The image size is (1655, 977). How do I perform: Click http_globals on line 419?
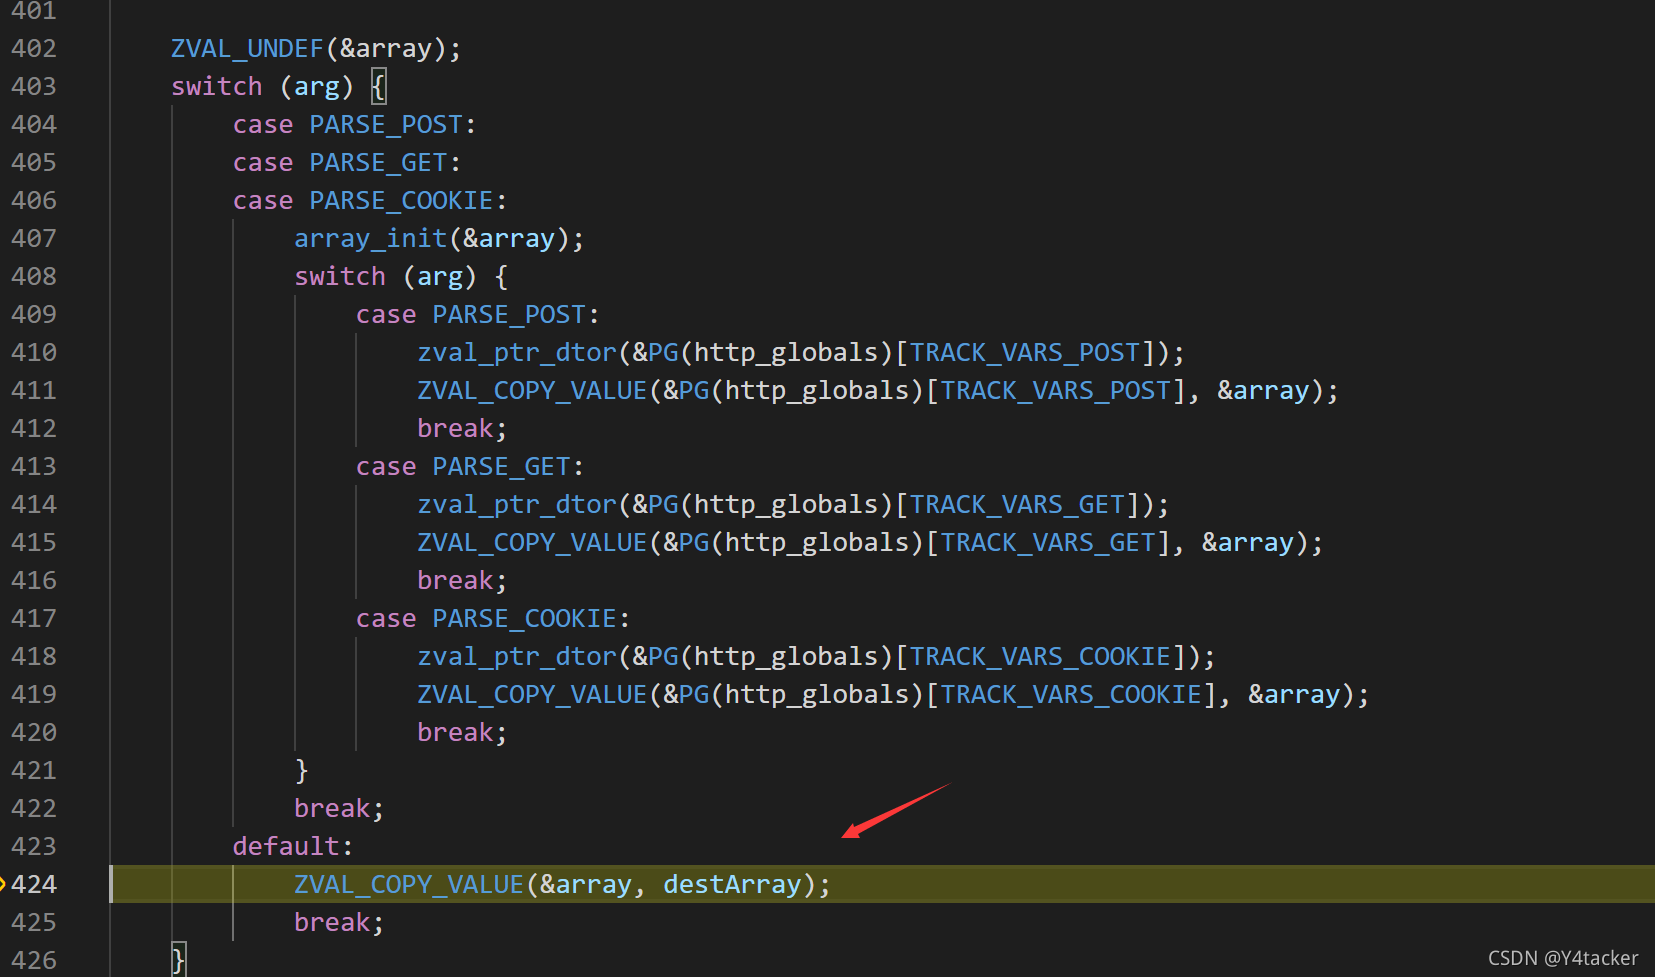pos(817,694)
